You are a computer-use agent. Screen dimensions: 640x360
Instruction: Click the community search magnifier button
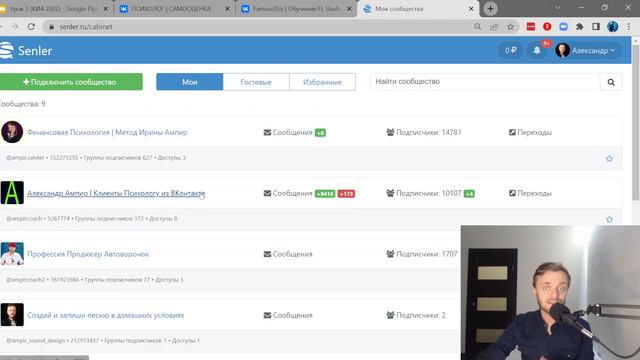click(x=611, y=82)
